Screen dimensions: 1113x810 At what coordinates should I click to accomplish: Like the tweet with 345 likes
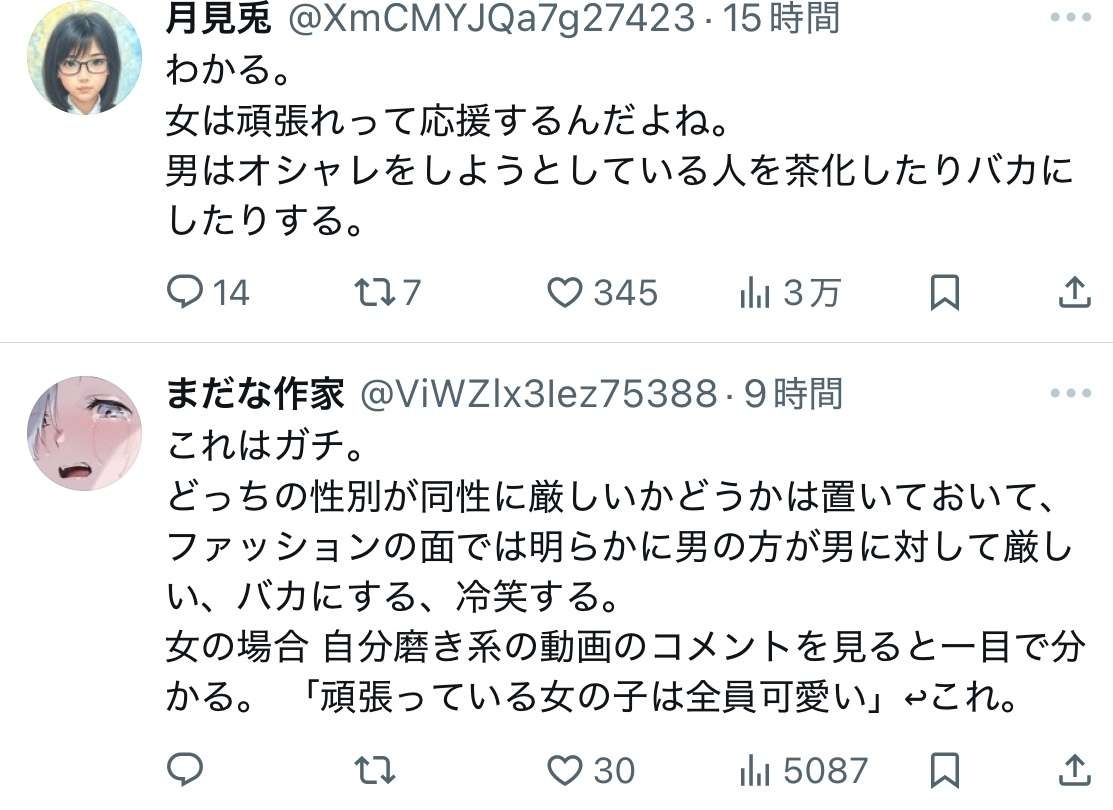tap(603, 292)
